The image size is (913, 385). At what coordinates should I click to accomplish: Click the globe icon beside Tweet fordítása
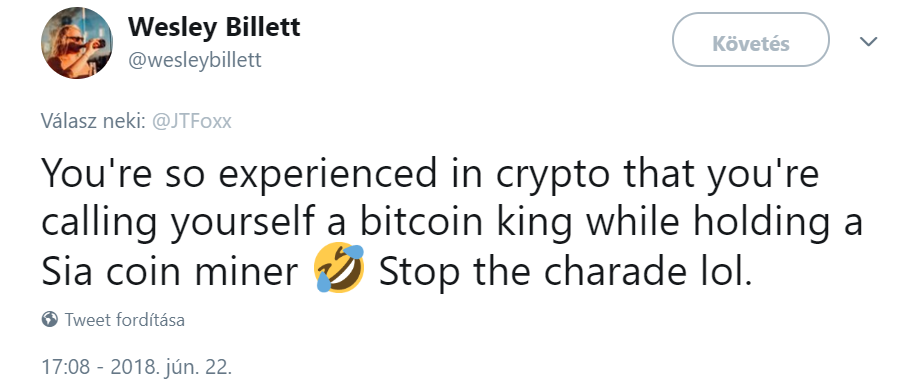[50, 319]
